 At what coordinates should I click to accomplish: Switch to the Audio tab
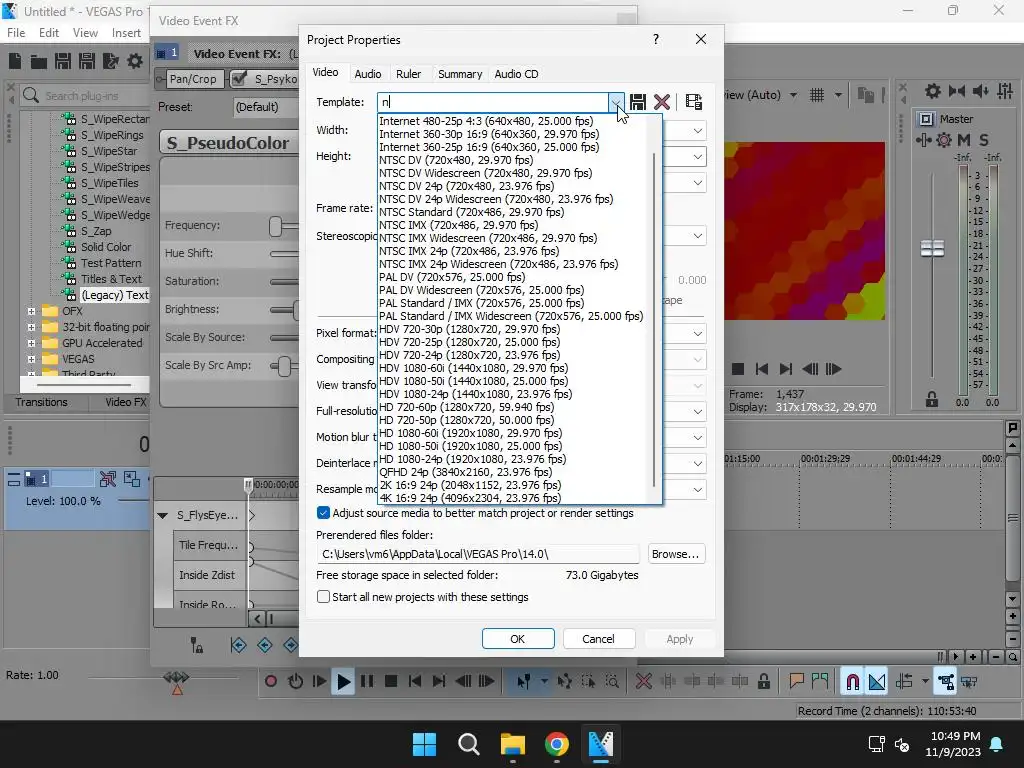368,74
